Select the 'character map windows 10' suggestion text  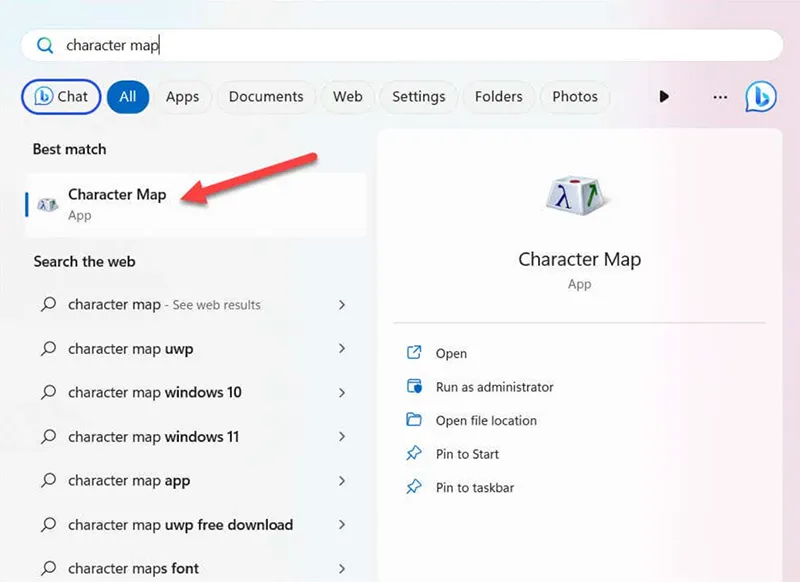(155, 392)
